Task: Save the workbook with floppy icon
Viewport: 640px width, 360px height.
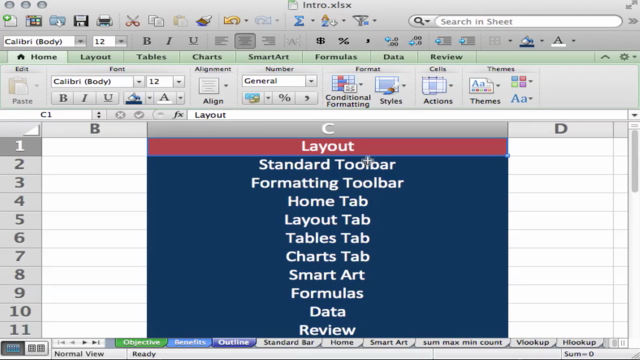Action: point(81,20)
